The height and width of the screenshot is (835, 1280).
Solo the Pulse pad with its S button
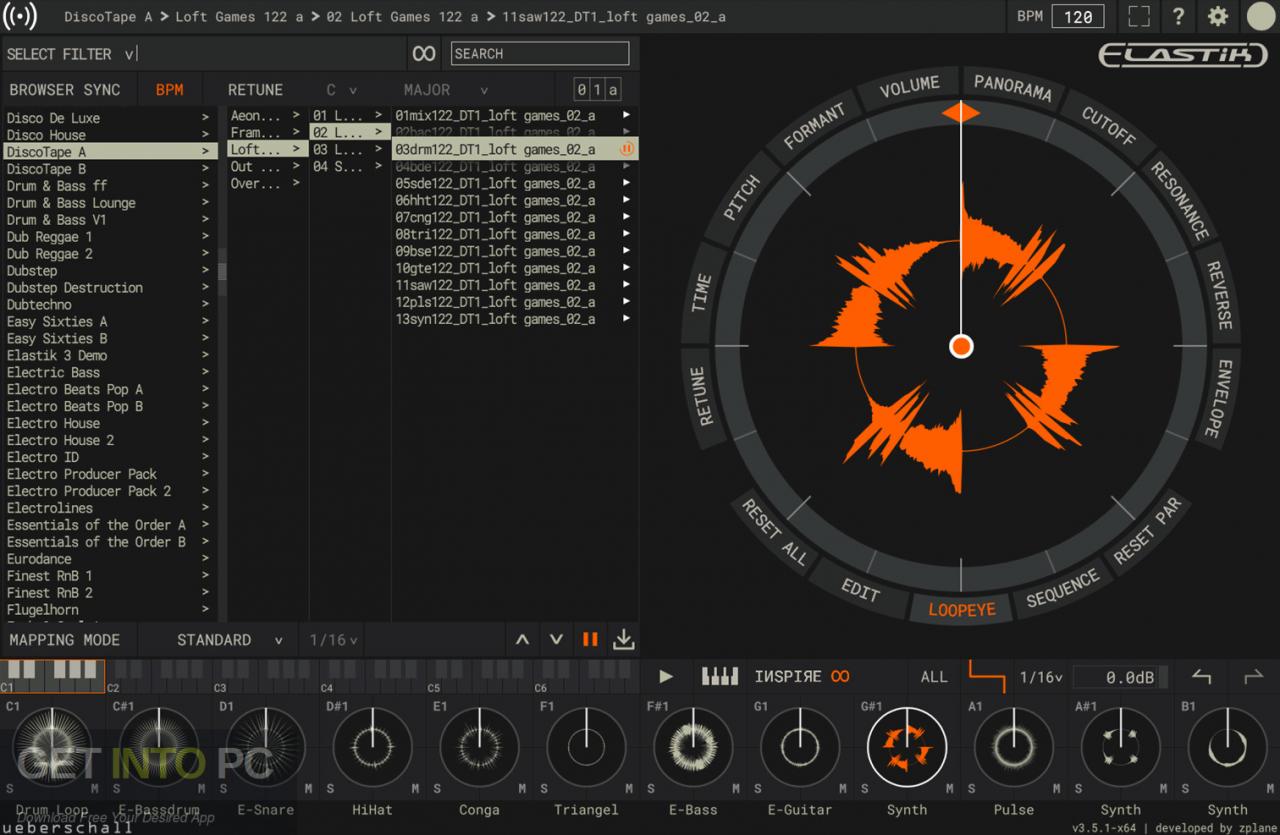[x=970, y=788]
